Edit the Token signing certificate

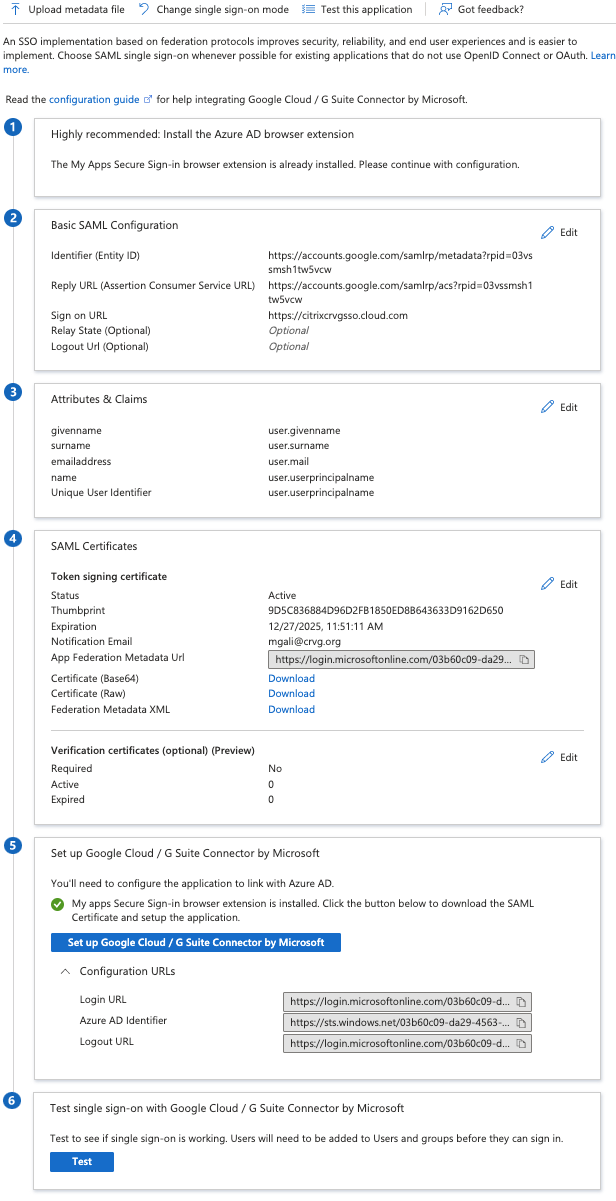[559, 584]
